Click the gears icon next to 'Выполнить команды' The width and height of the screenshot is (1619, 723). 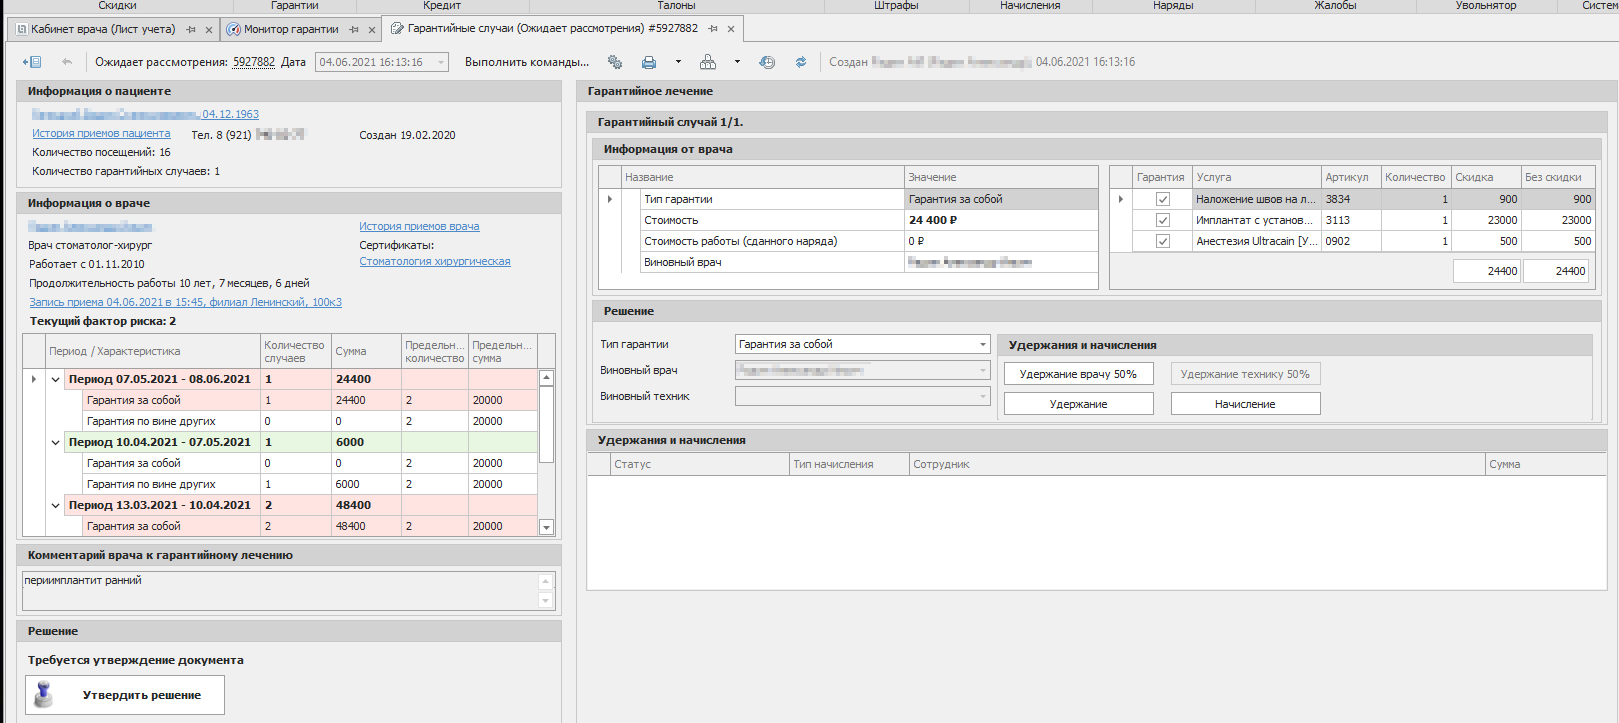615,62
